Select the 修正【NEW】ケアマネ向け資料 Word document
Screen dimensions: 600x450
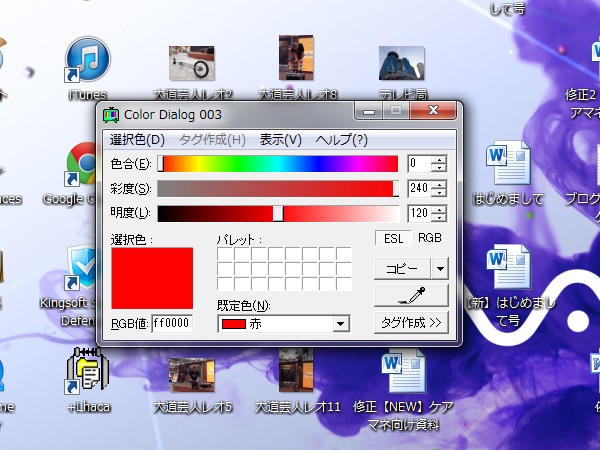403,371
